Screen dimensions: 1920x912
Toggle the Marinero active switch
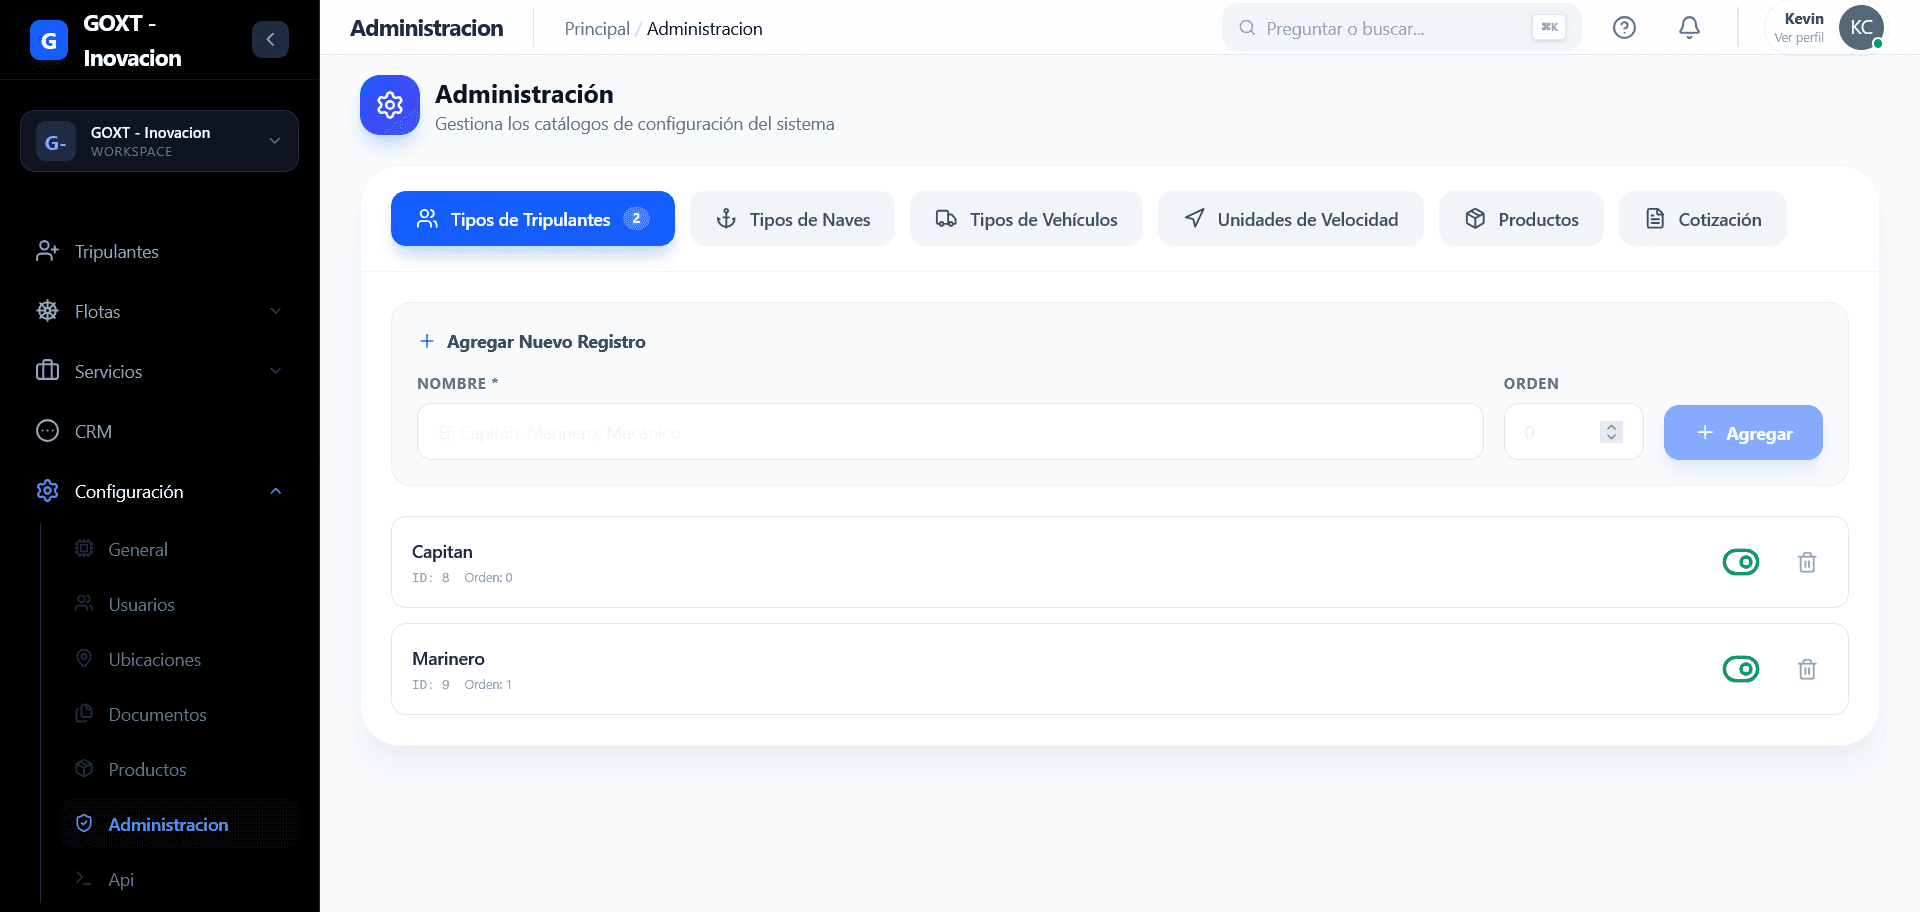pyautogui.click(x=1741, y=669)
